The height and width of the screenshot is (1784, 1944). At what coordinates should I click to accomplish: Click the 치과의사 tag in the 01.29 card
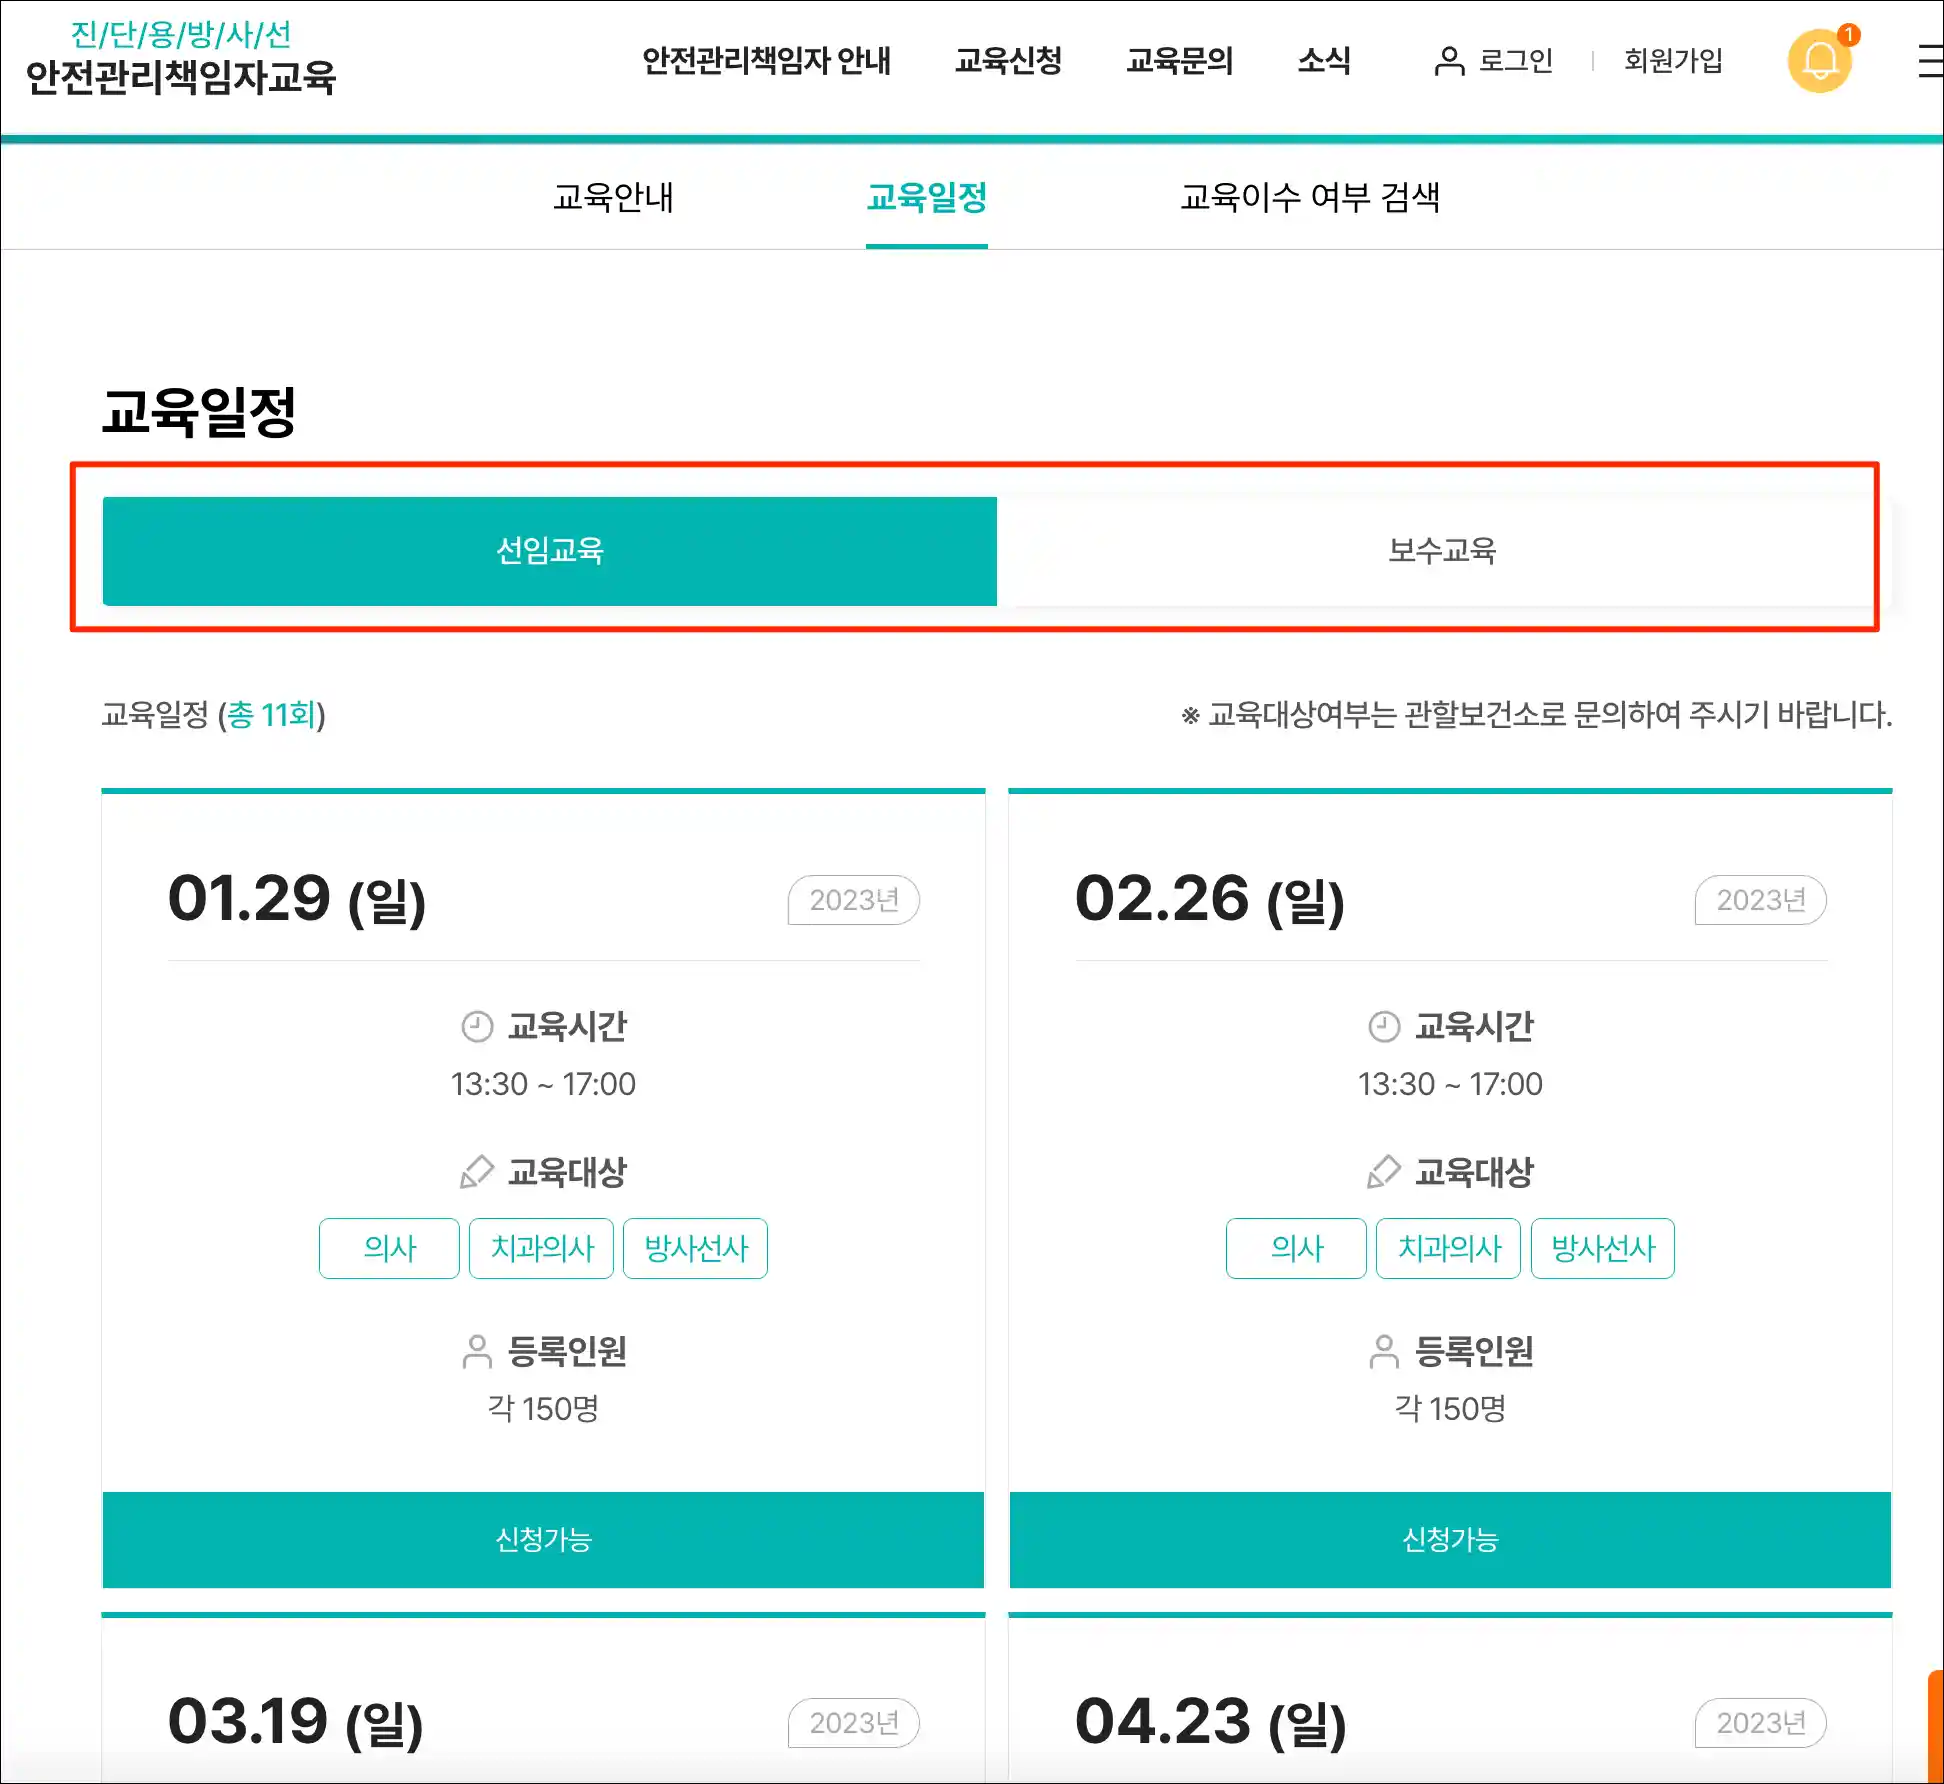click(x=541, y=1248)
